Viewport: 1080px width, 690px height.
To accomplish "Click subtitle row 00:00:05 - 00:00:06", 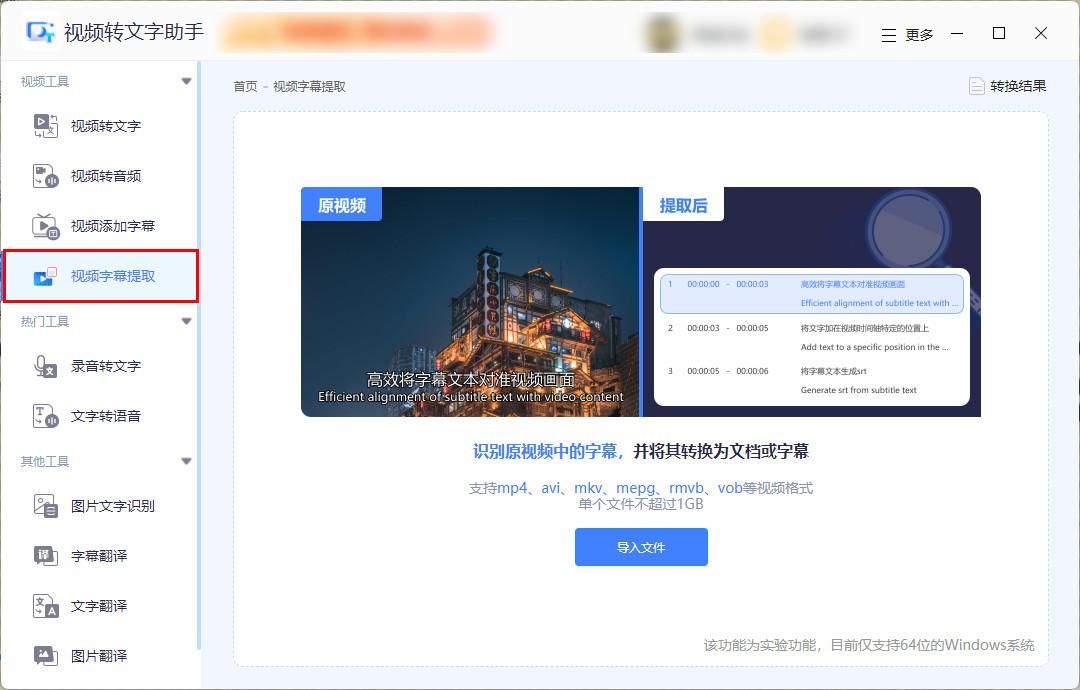I will (811, 380).
